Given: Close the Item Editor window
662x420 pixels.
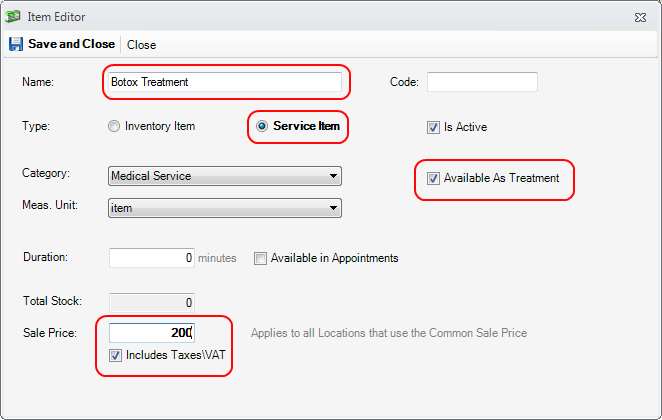Looking at the screenshot, I should coord(640,17).
